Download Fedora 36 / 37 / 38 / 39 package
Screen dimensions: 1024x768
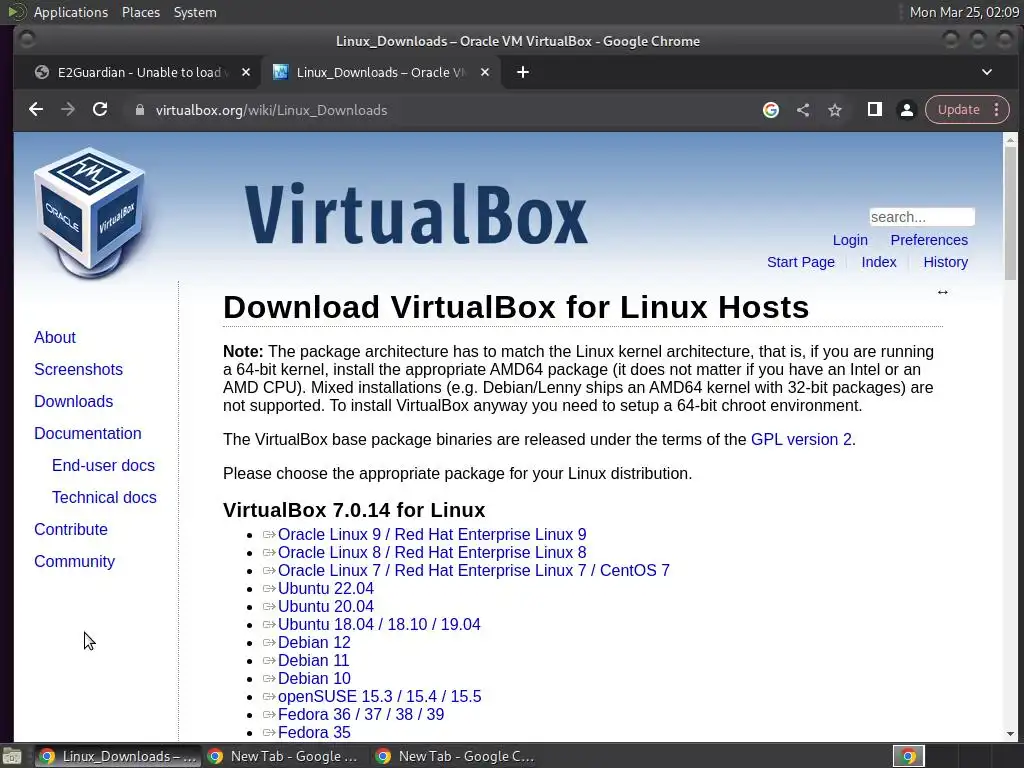coord(360,714)
